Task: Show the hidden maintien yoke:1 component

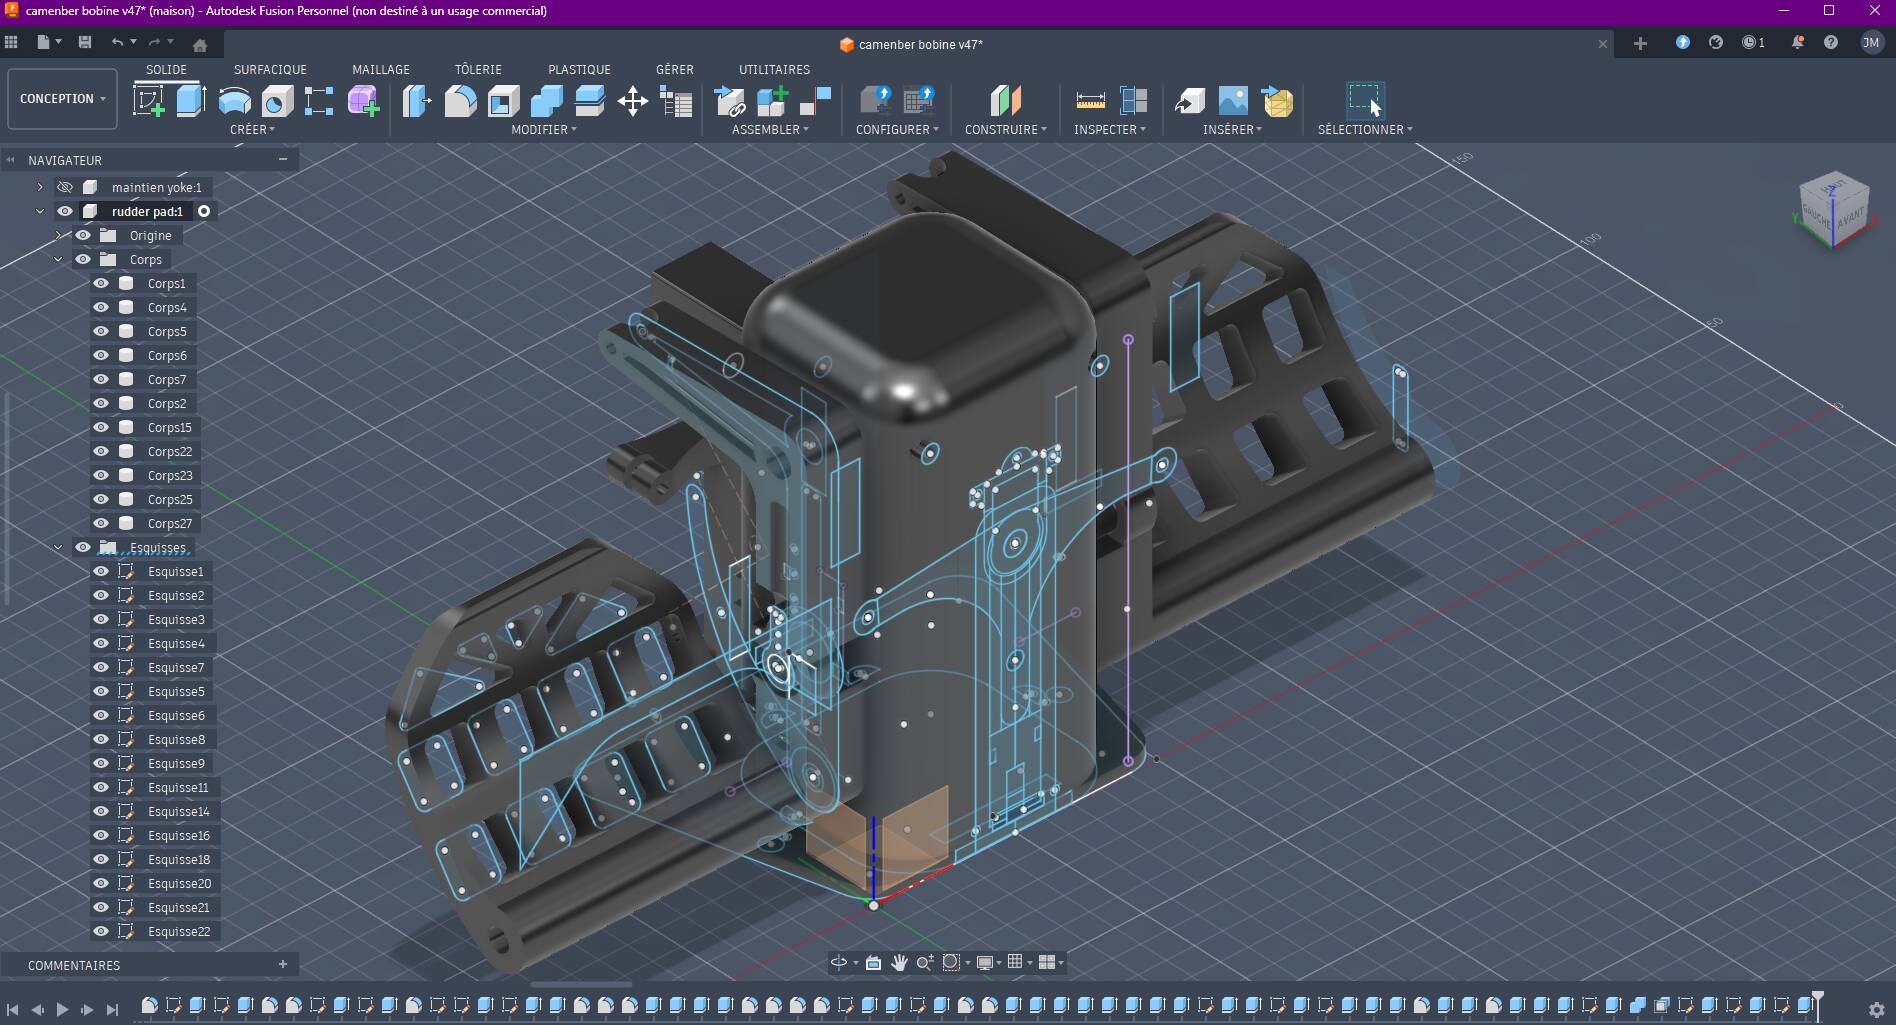Action: pos(65,187)
